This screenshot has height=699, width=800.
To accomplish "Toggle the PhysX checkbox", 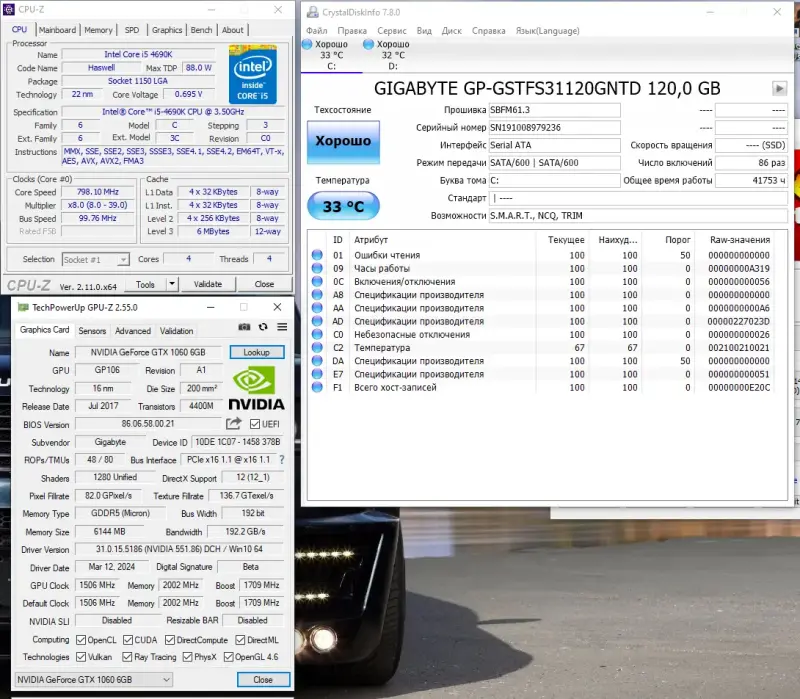I will tap(187, 657).
